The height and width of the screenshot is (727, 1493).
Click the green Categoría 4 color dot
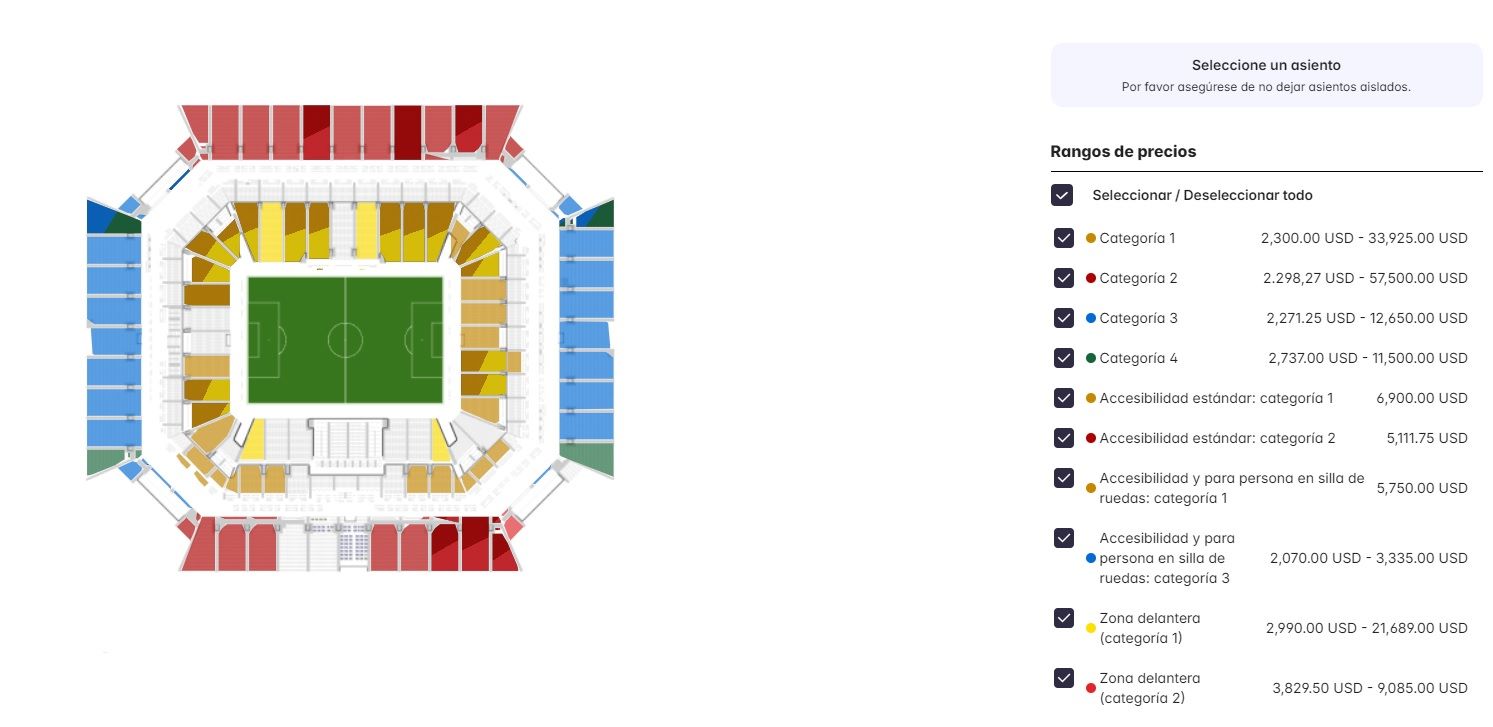point(1091,358)
